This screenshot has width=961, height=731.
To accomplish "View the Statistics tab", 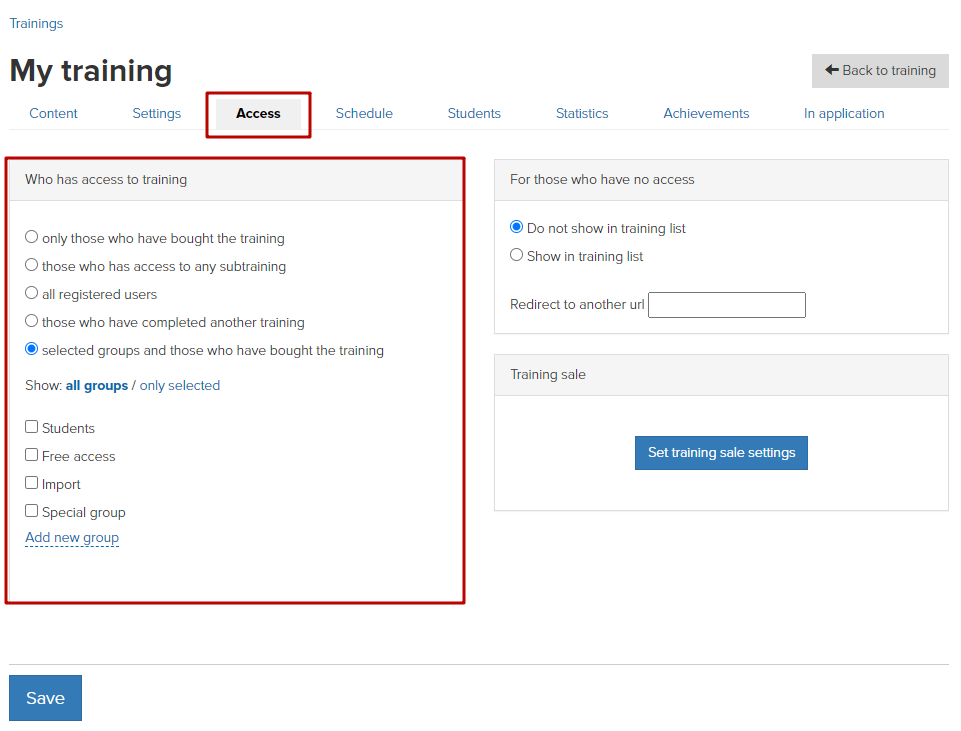I will pyautogui.click(x=582, y=113).
